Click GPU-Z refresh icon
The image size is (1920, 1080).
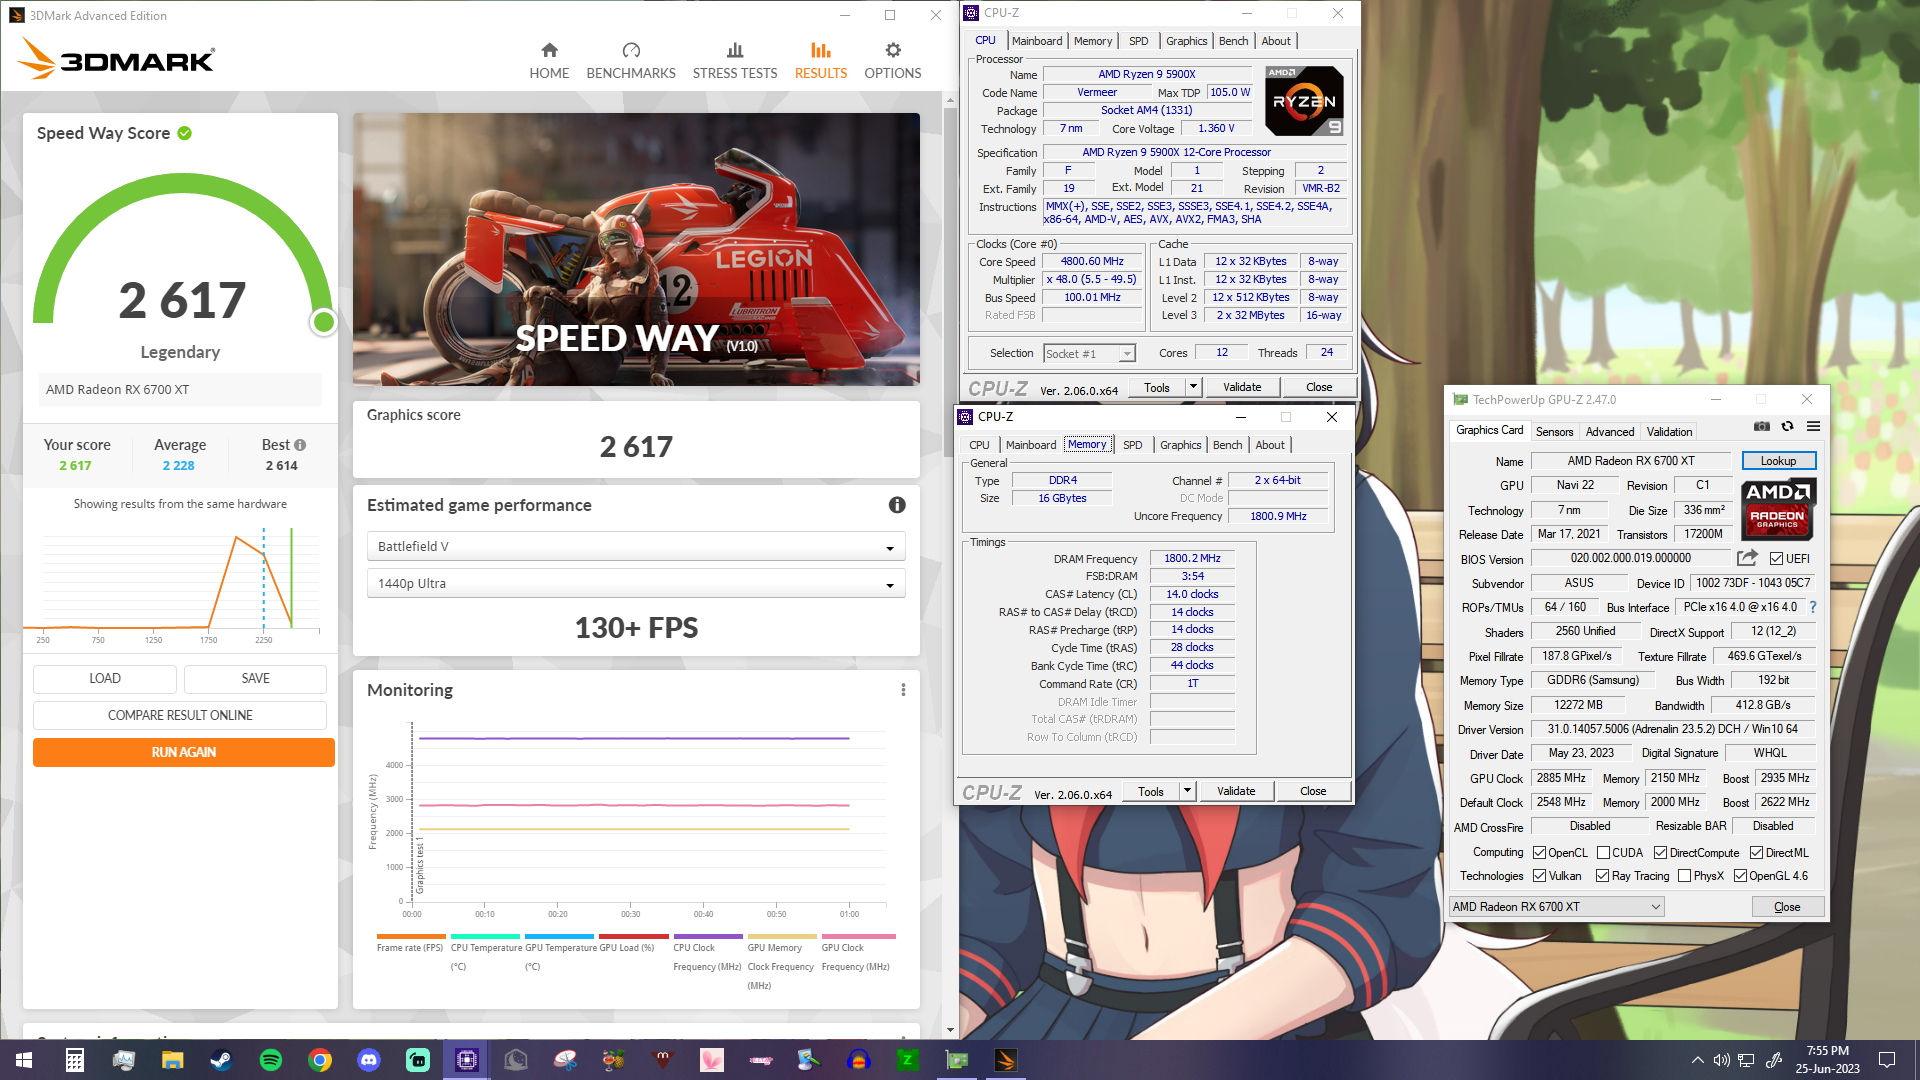coord(1787,427)
